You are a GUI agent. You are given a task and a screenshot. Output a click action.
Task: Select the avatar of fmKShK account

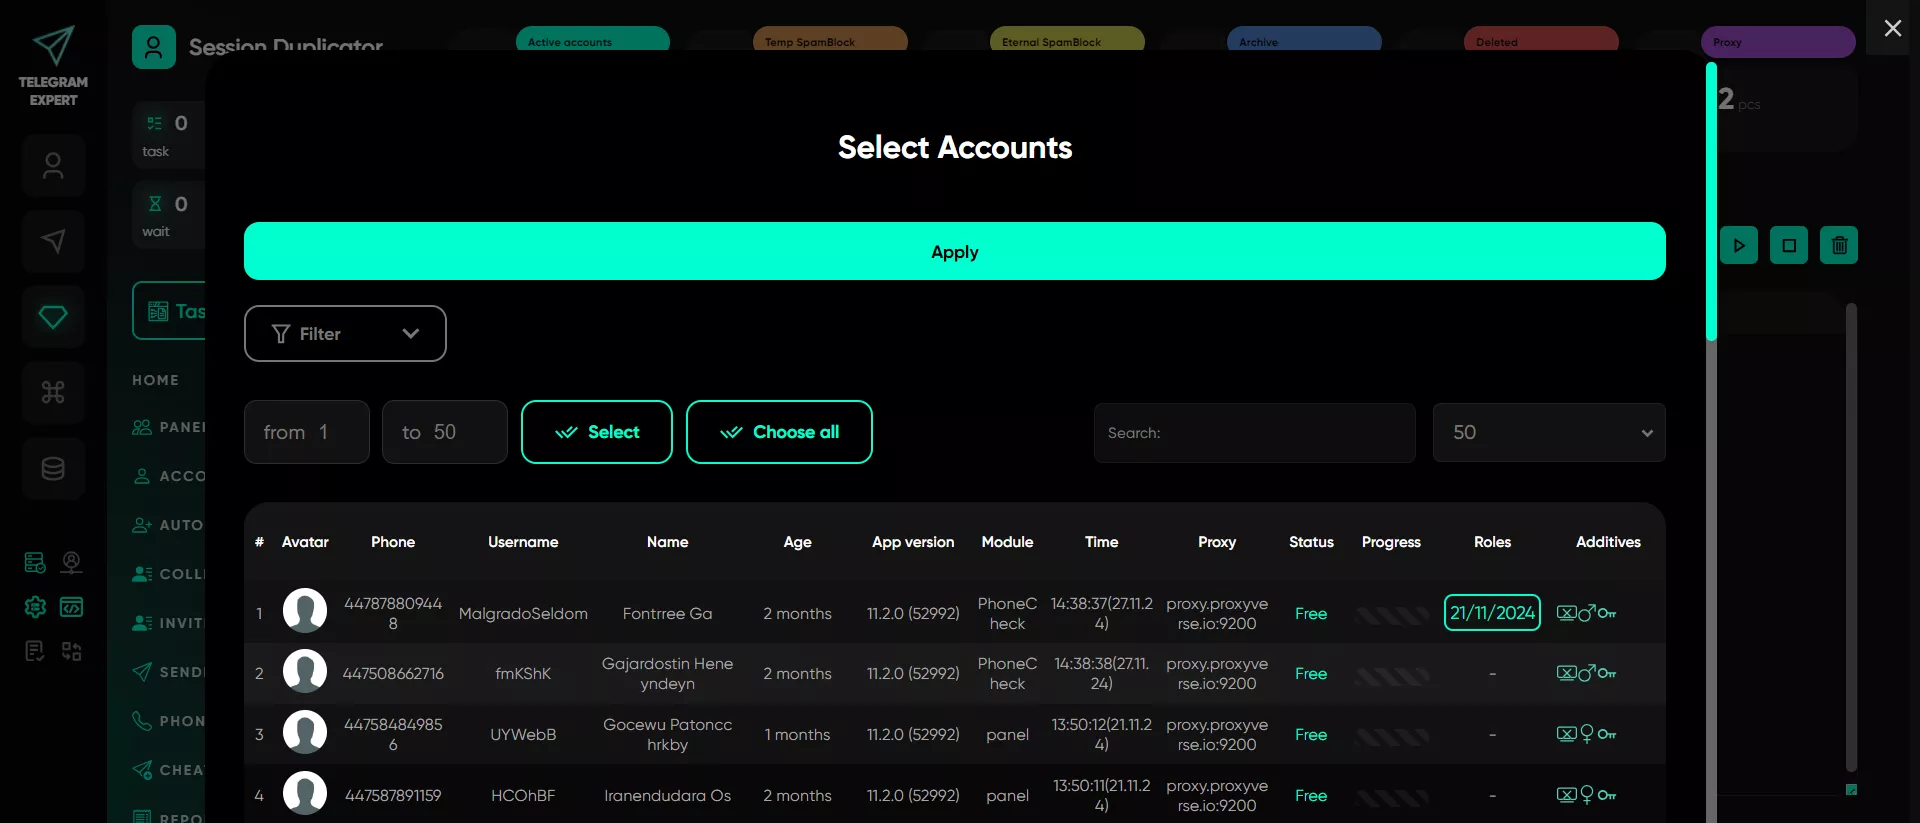pos(305,671)
